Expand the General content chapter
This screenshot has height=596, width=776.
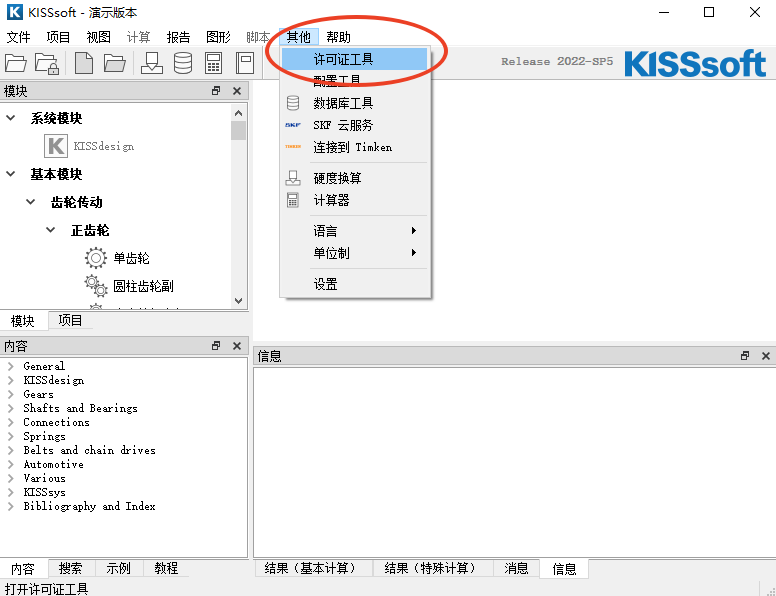click(10, 366)
